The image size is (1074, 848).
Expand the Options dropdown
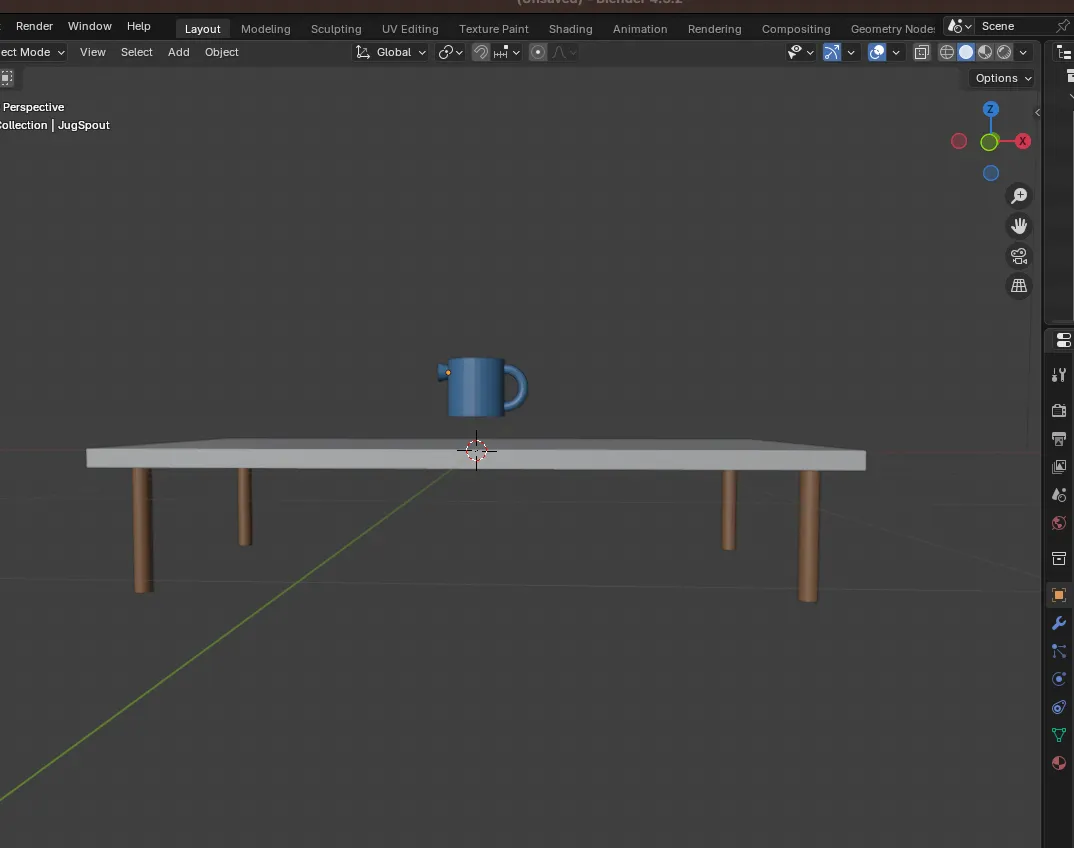point(1002,78)
